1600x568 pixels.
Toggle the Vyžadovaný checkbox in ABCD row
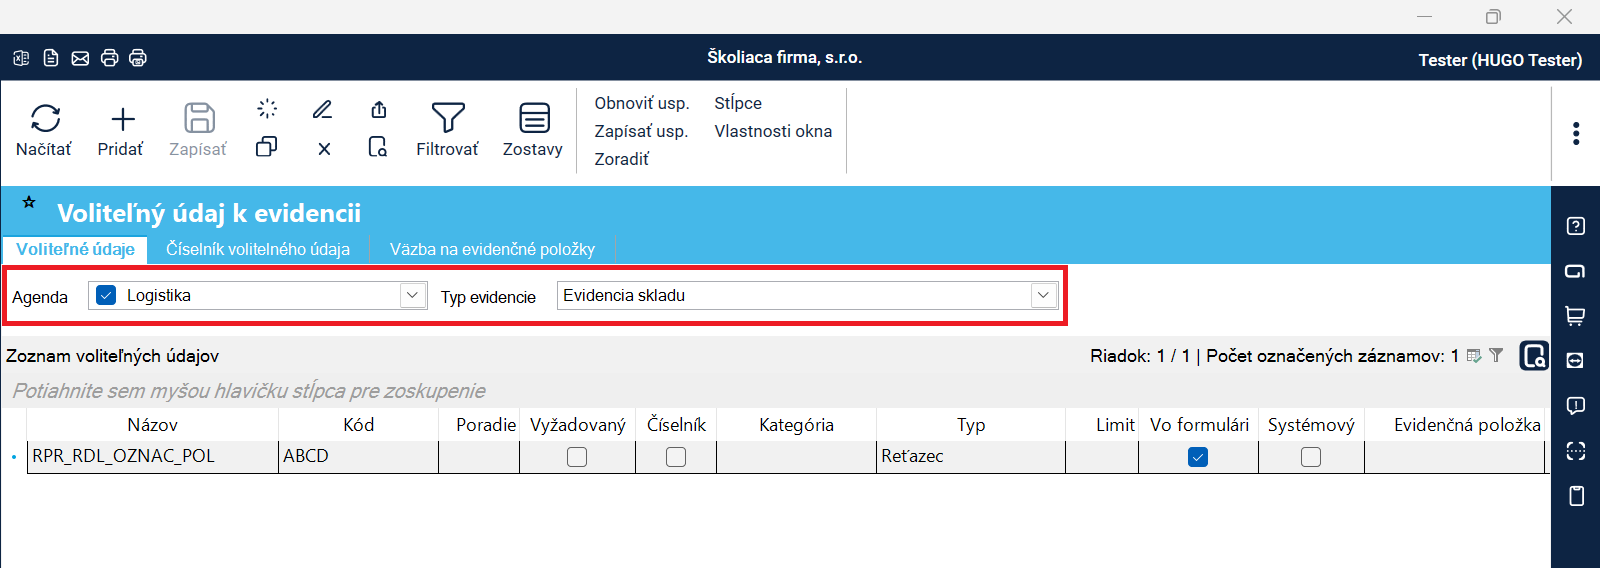coord(577,457)
